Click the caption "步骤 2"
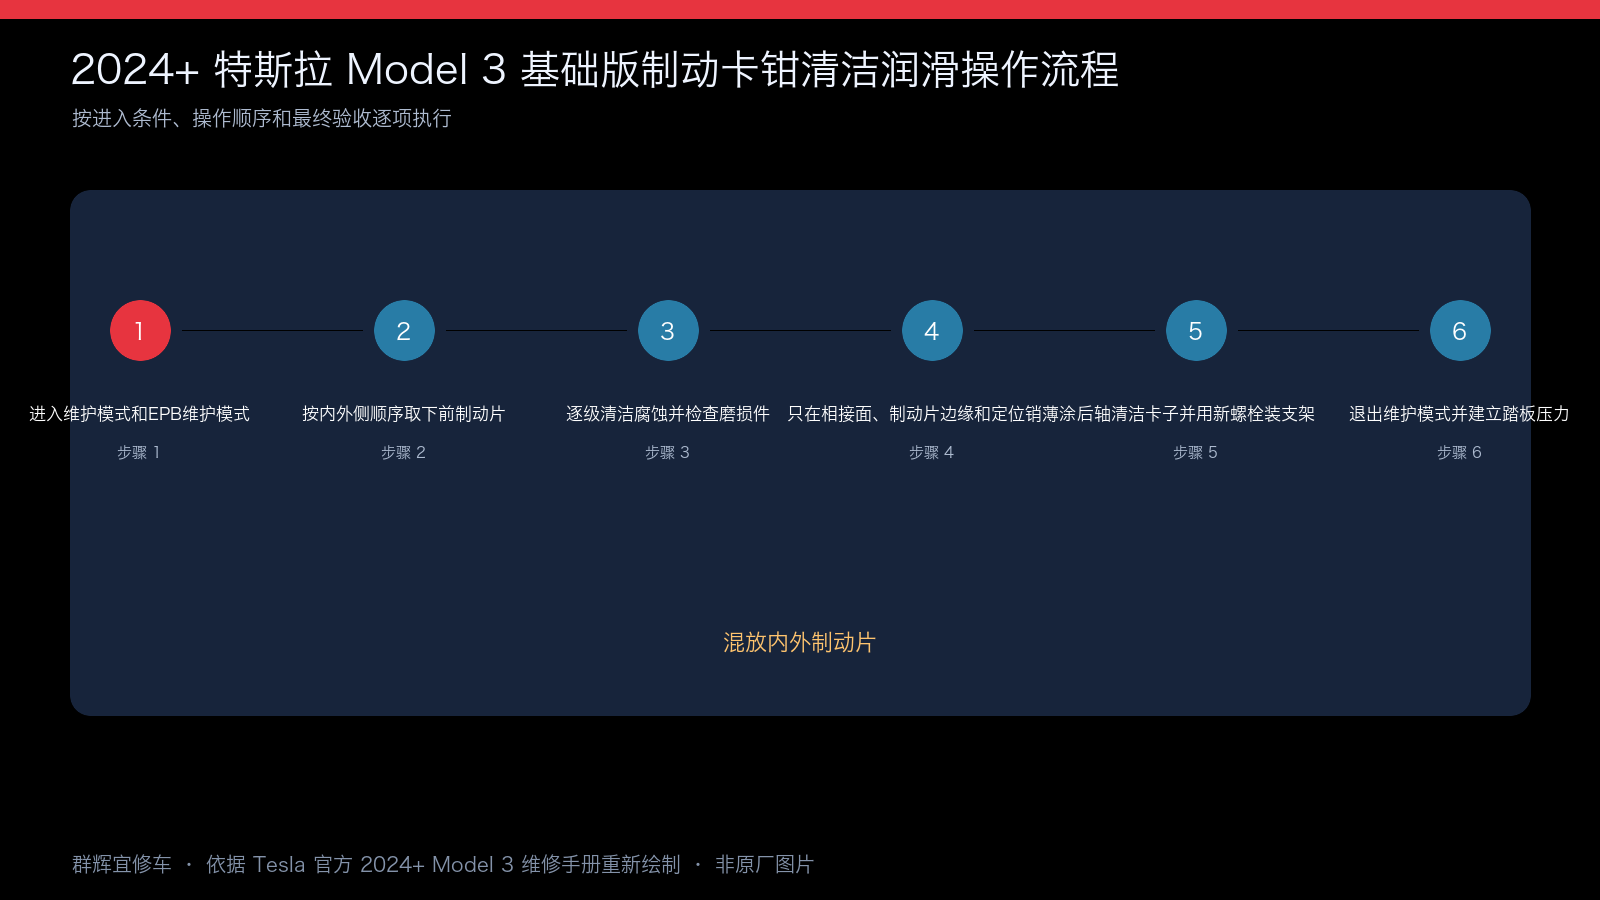Screen dimensions: 1600x900 click(x=403, y=453)
